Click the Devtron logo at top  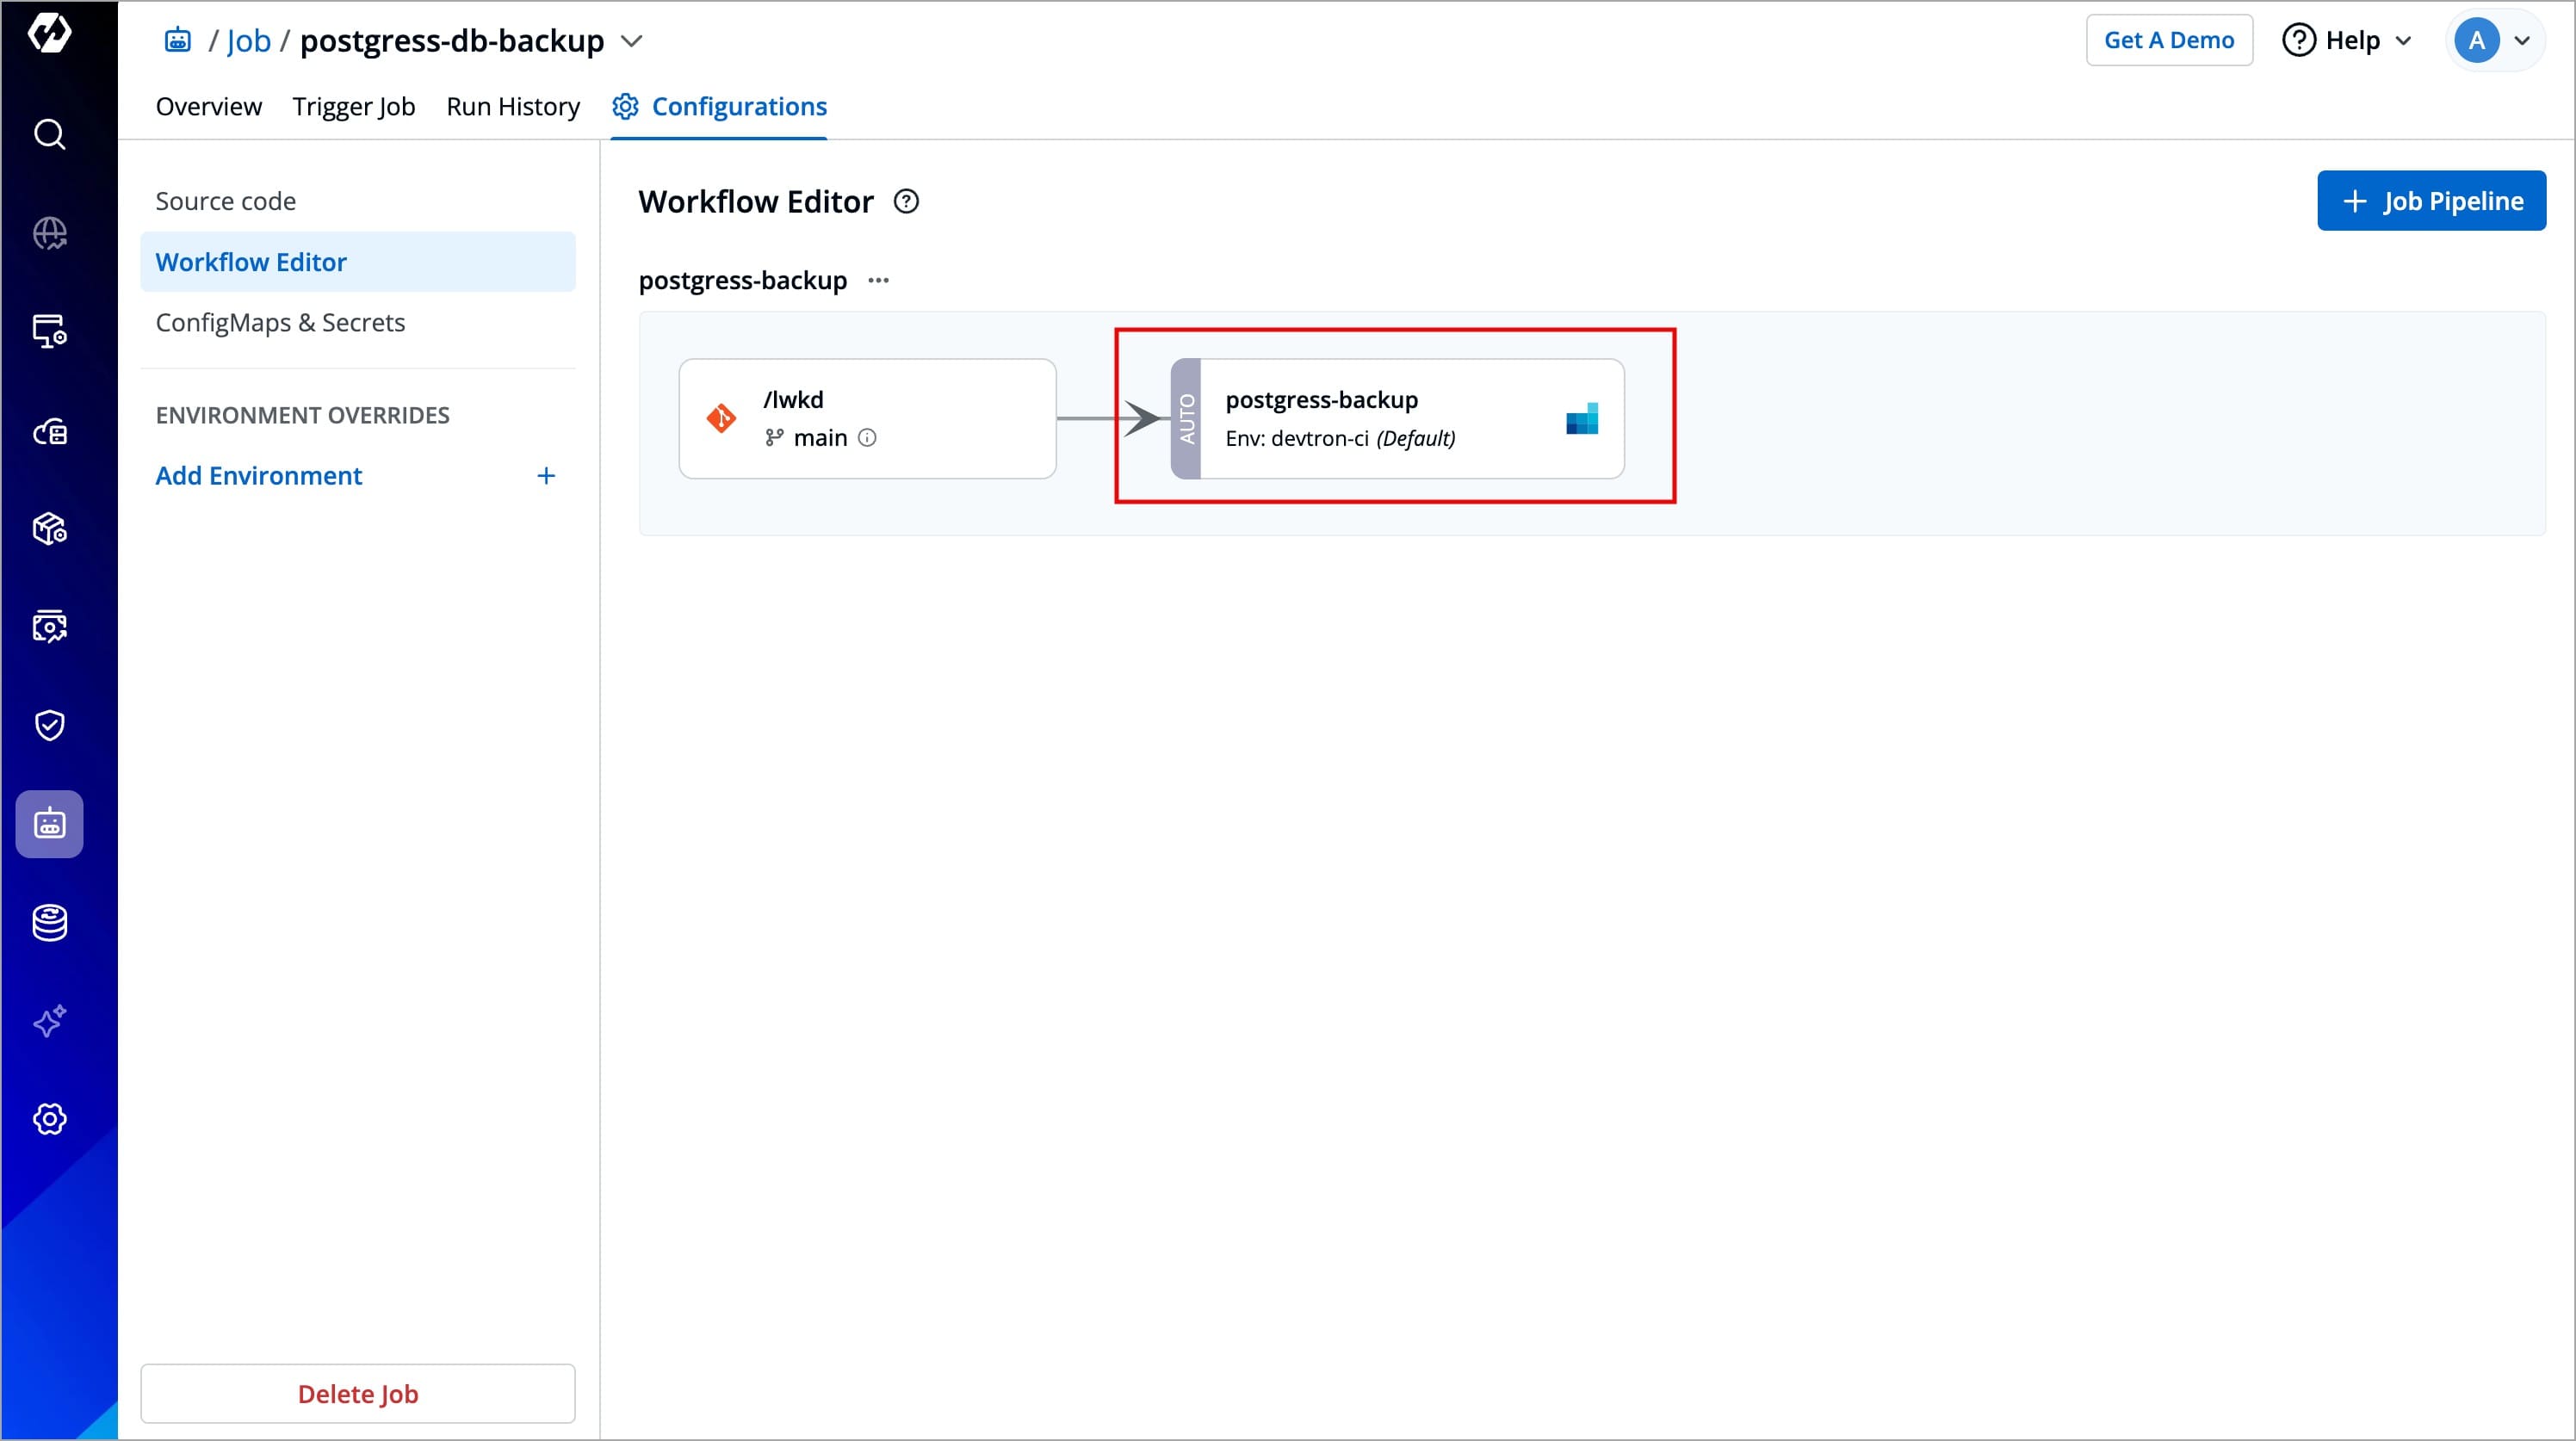pyautogui.click(x=49, y=33)
